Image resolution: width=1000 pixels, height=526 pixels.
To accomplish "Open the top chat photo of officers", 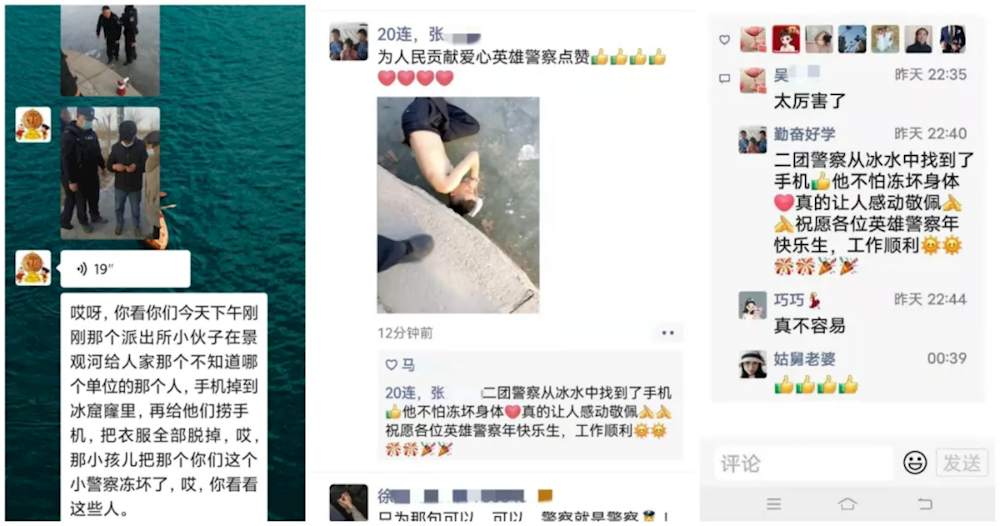I will [x=110, y=51].
